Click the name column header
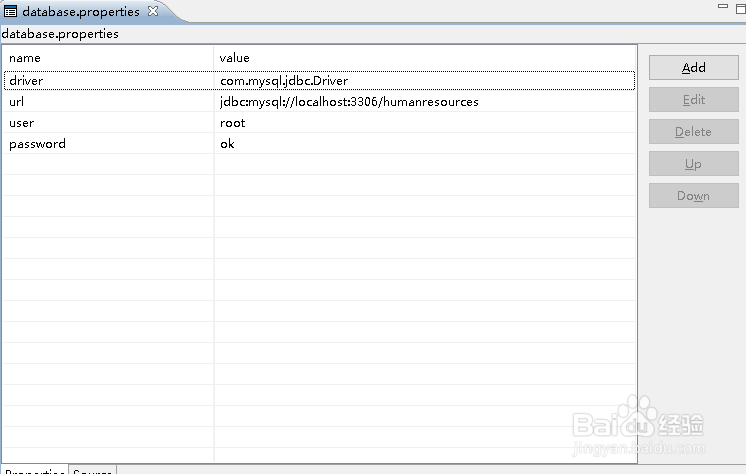This screenshot has height=474, width=746. [x=108, y=58]
